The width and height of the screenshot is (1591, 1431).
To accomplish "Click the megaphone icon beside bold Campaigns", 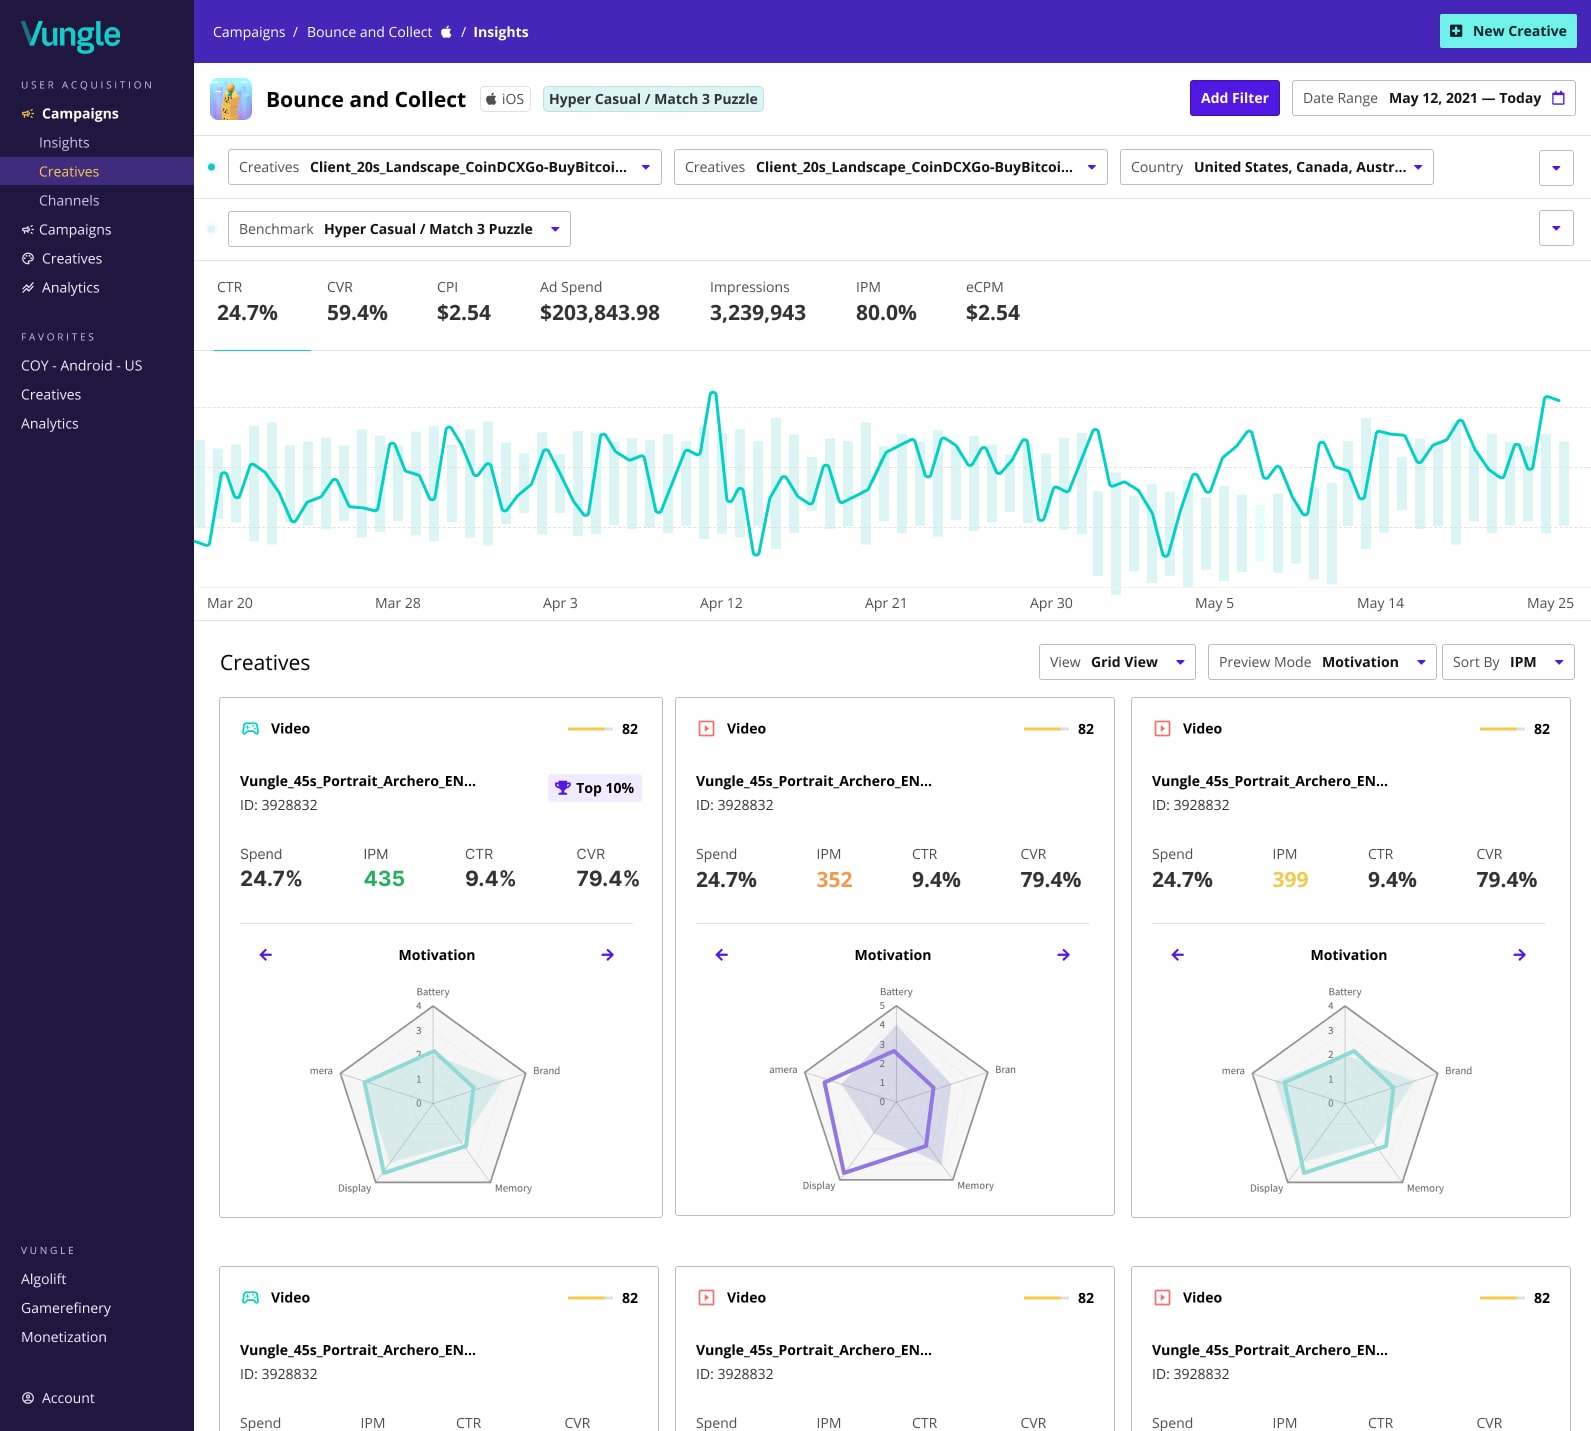I will tap(28, 114).
